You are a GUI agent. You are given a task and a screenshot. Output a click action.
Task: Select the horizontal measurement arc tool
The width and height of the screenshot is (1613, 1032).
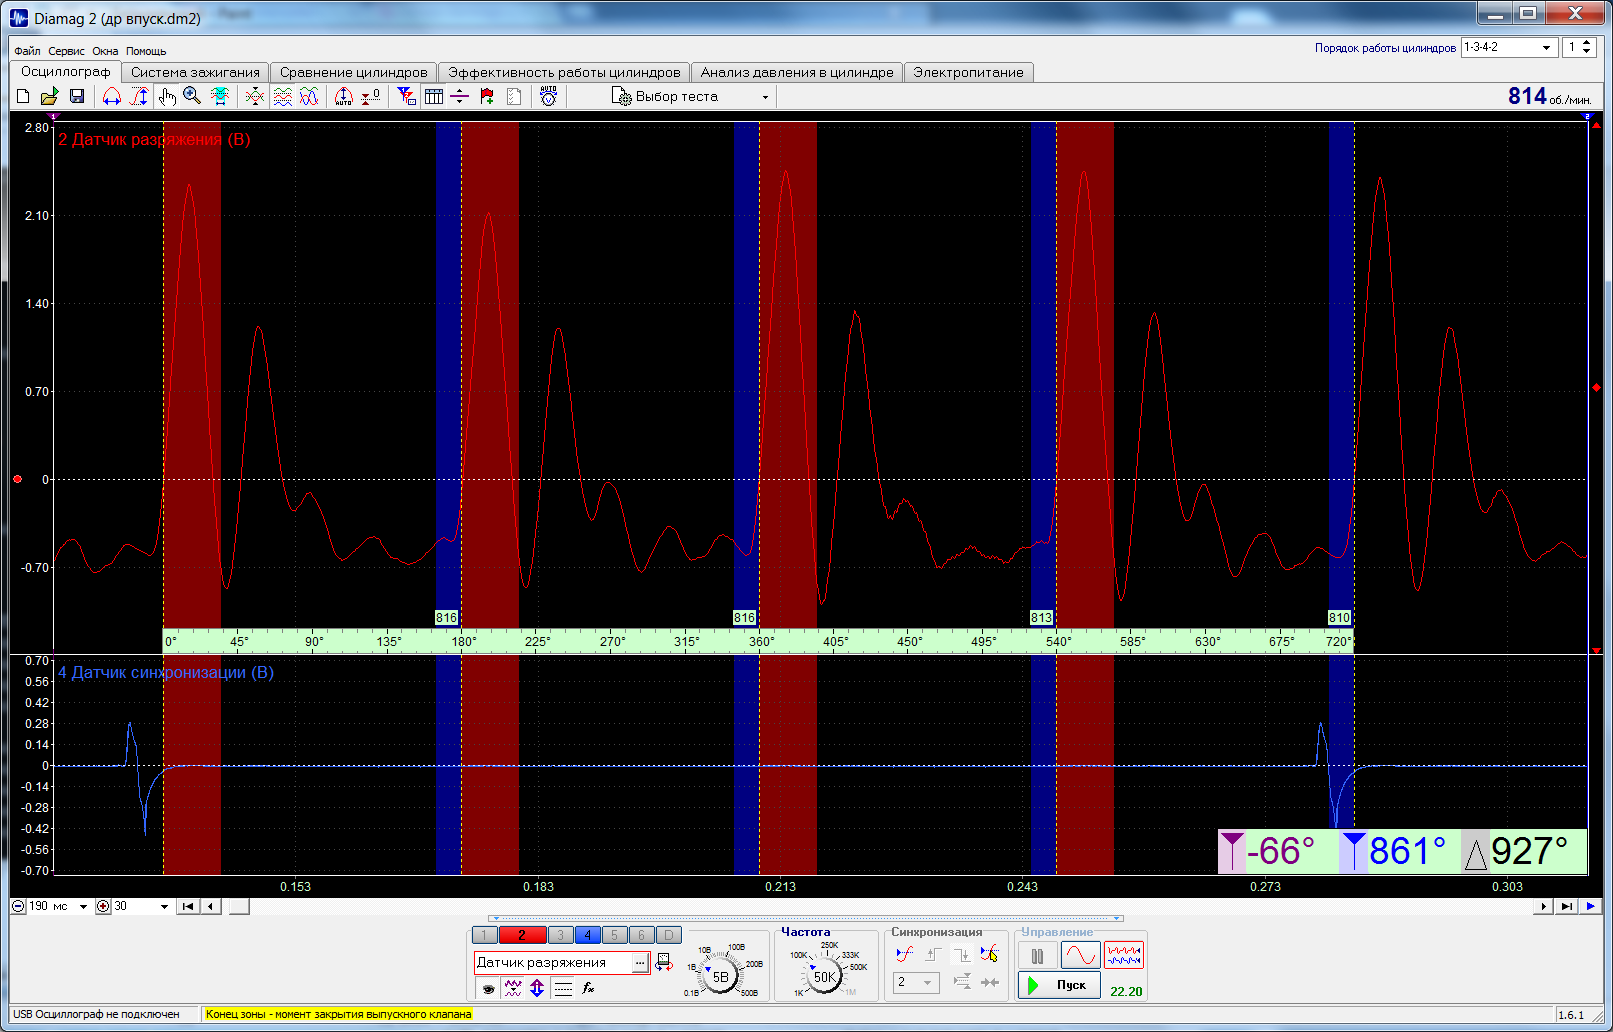[x=112, y=96]
